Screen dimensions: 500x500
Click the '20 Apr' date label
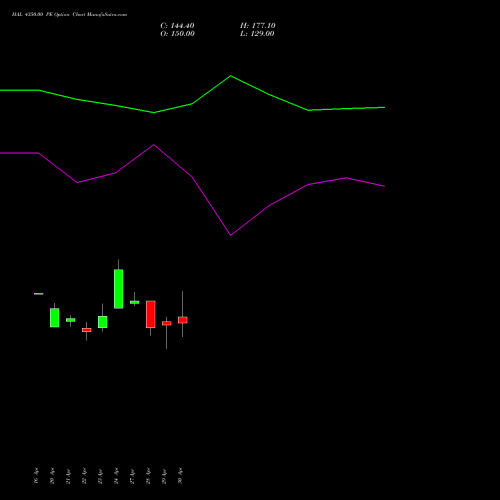click(x=52, y=476)
